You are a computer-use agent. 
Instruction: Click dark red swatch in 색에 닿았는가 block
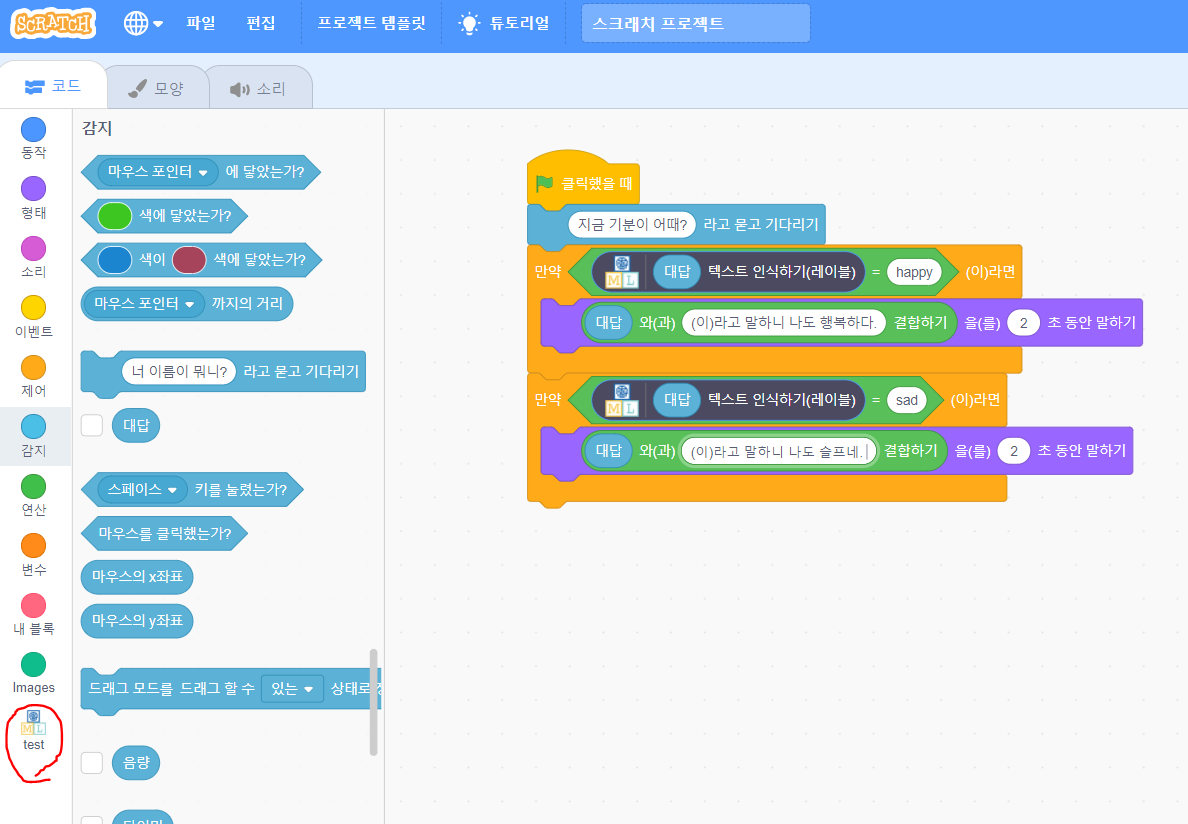click(189, 260)
